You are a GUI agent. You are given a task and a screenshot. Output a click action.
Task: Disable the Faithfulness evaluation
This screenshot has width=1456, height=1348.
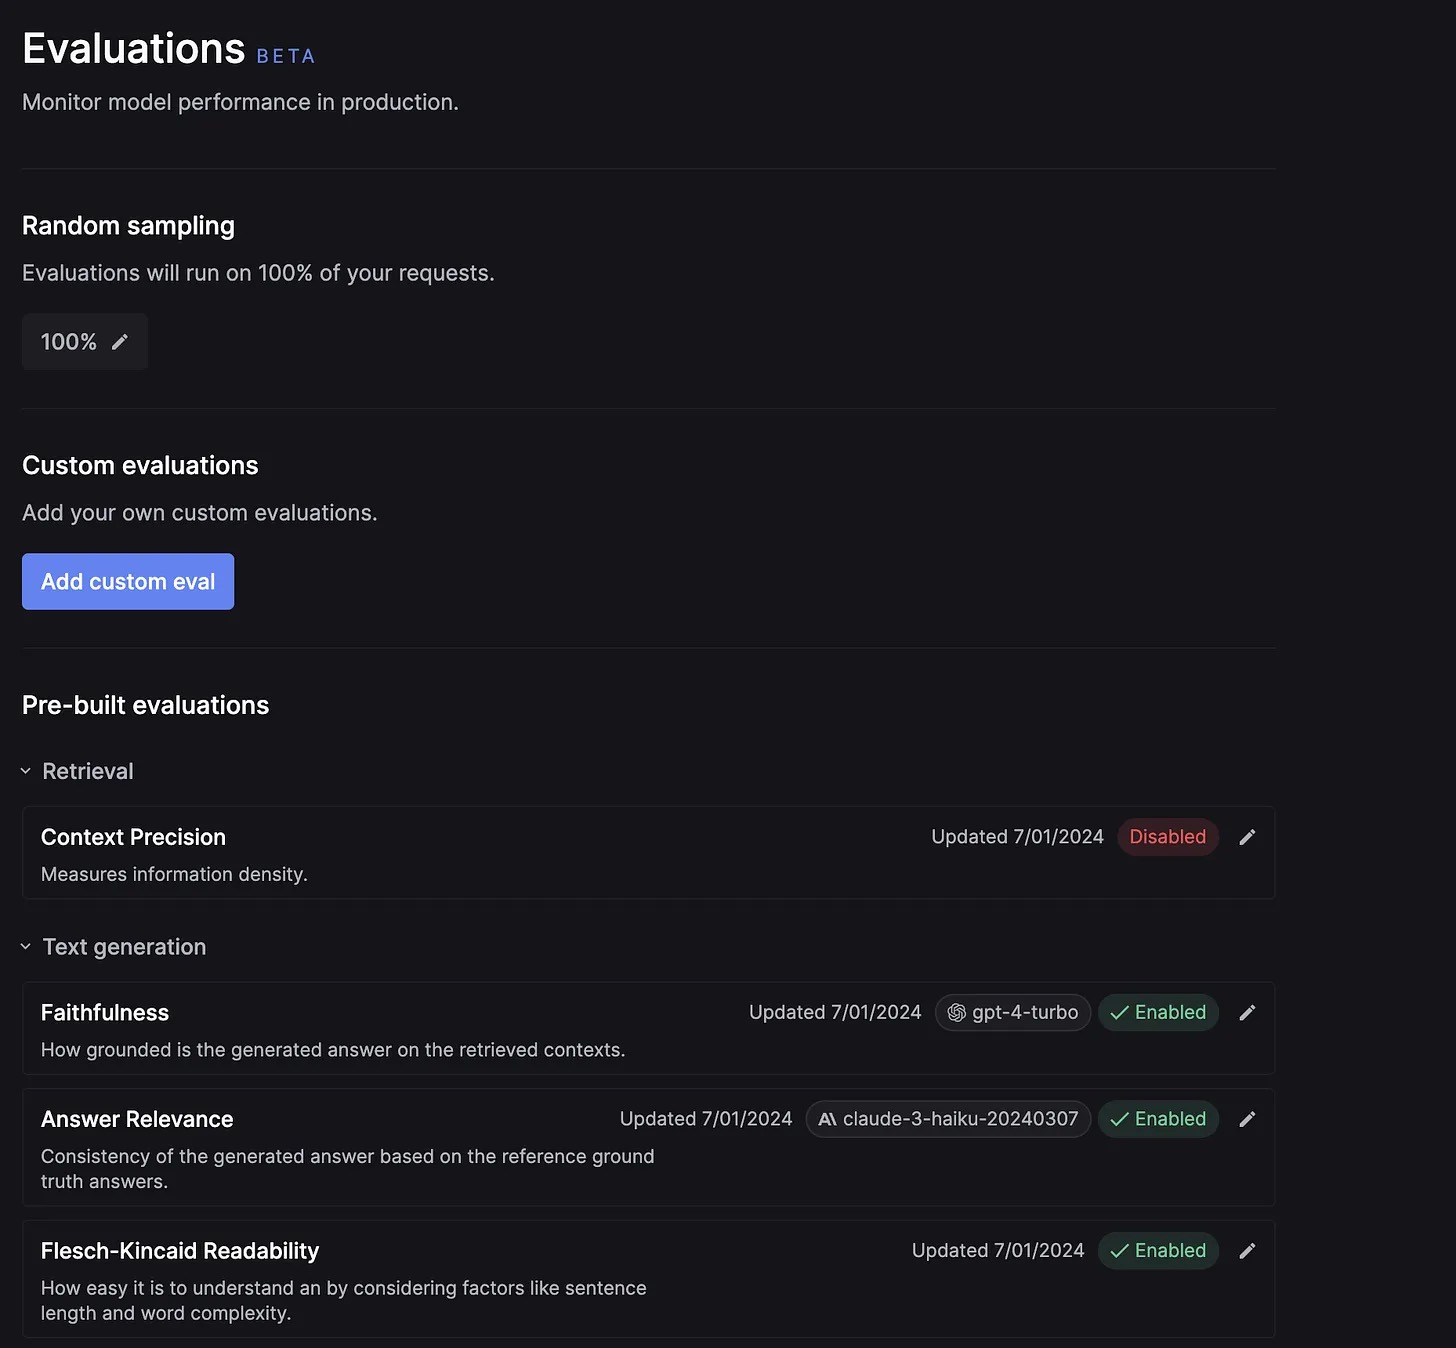point(1158,1012)
